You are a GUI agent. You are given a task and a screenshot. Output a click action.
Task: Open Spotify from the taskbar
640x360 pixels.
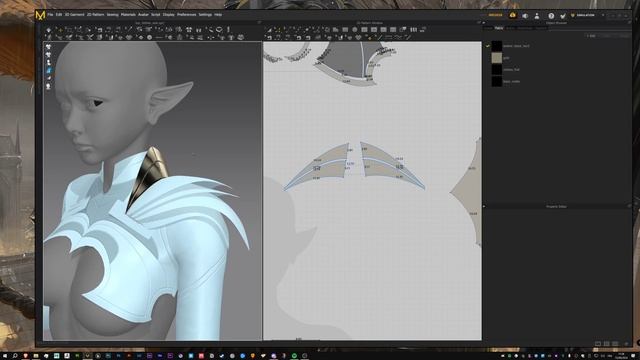tap(294, 356)
